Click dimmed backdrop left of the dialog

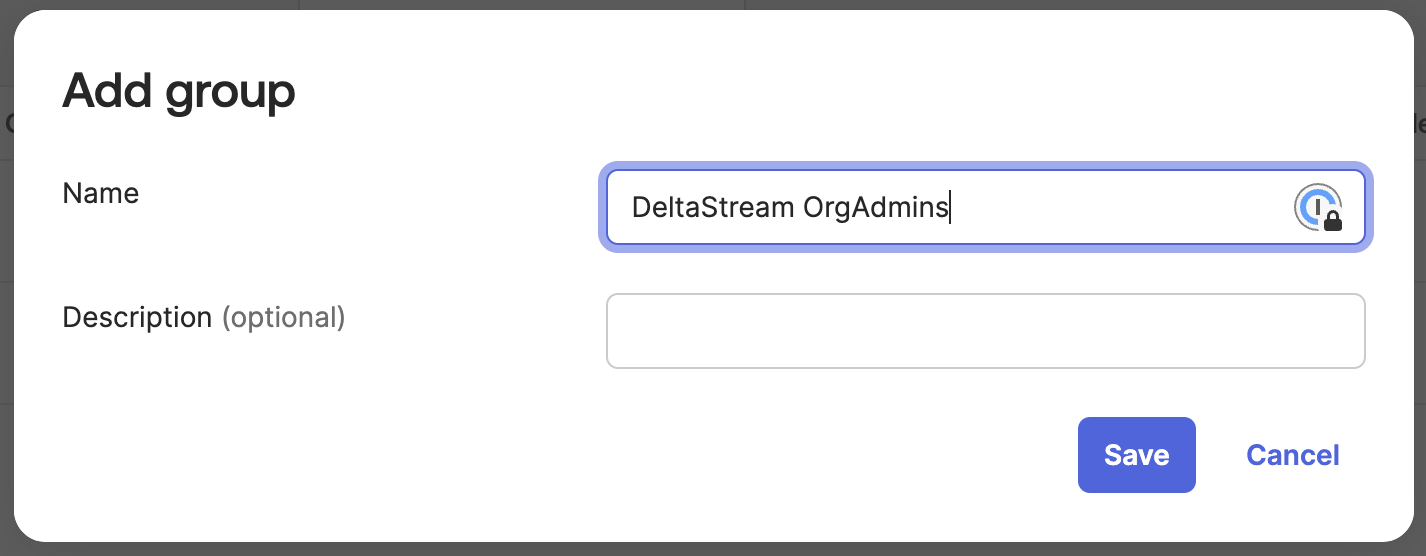pyautogui.click(x=5, y=300)
